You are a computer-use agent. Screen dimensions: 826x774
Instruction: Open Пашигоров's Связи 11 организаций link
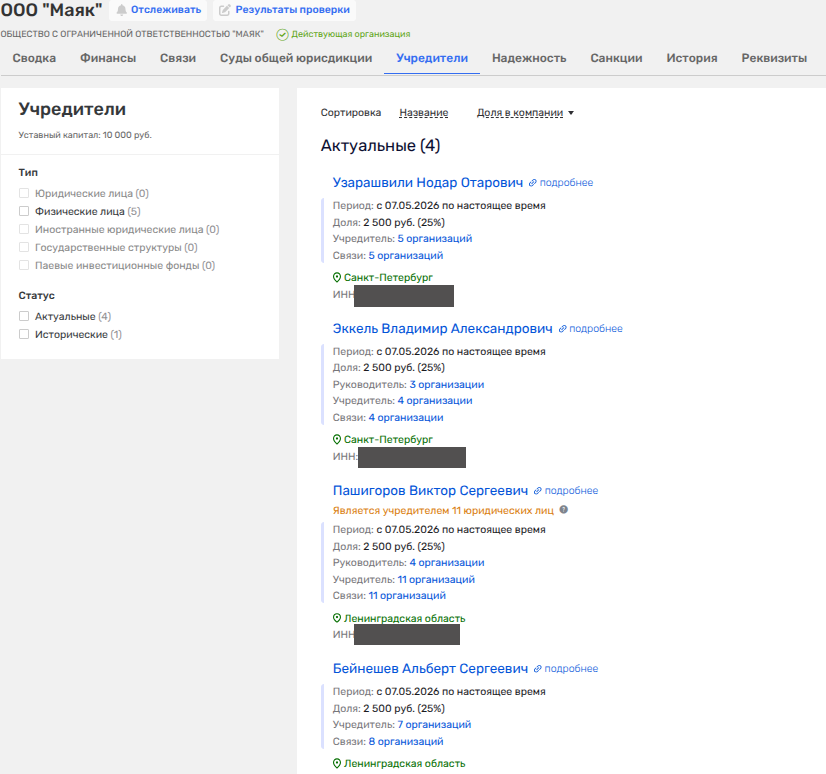(407, 596)
